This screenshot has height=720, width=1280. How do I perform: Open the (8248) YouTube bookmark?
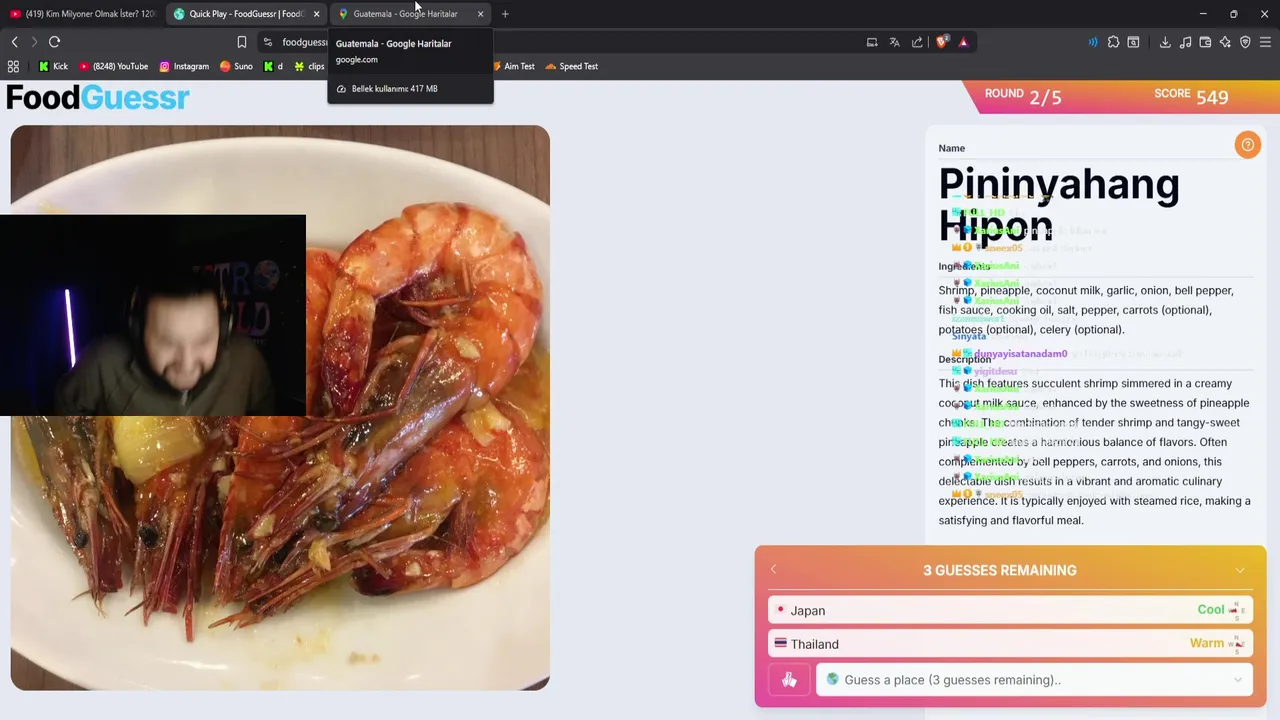(x=113, y=67)
